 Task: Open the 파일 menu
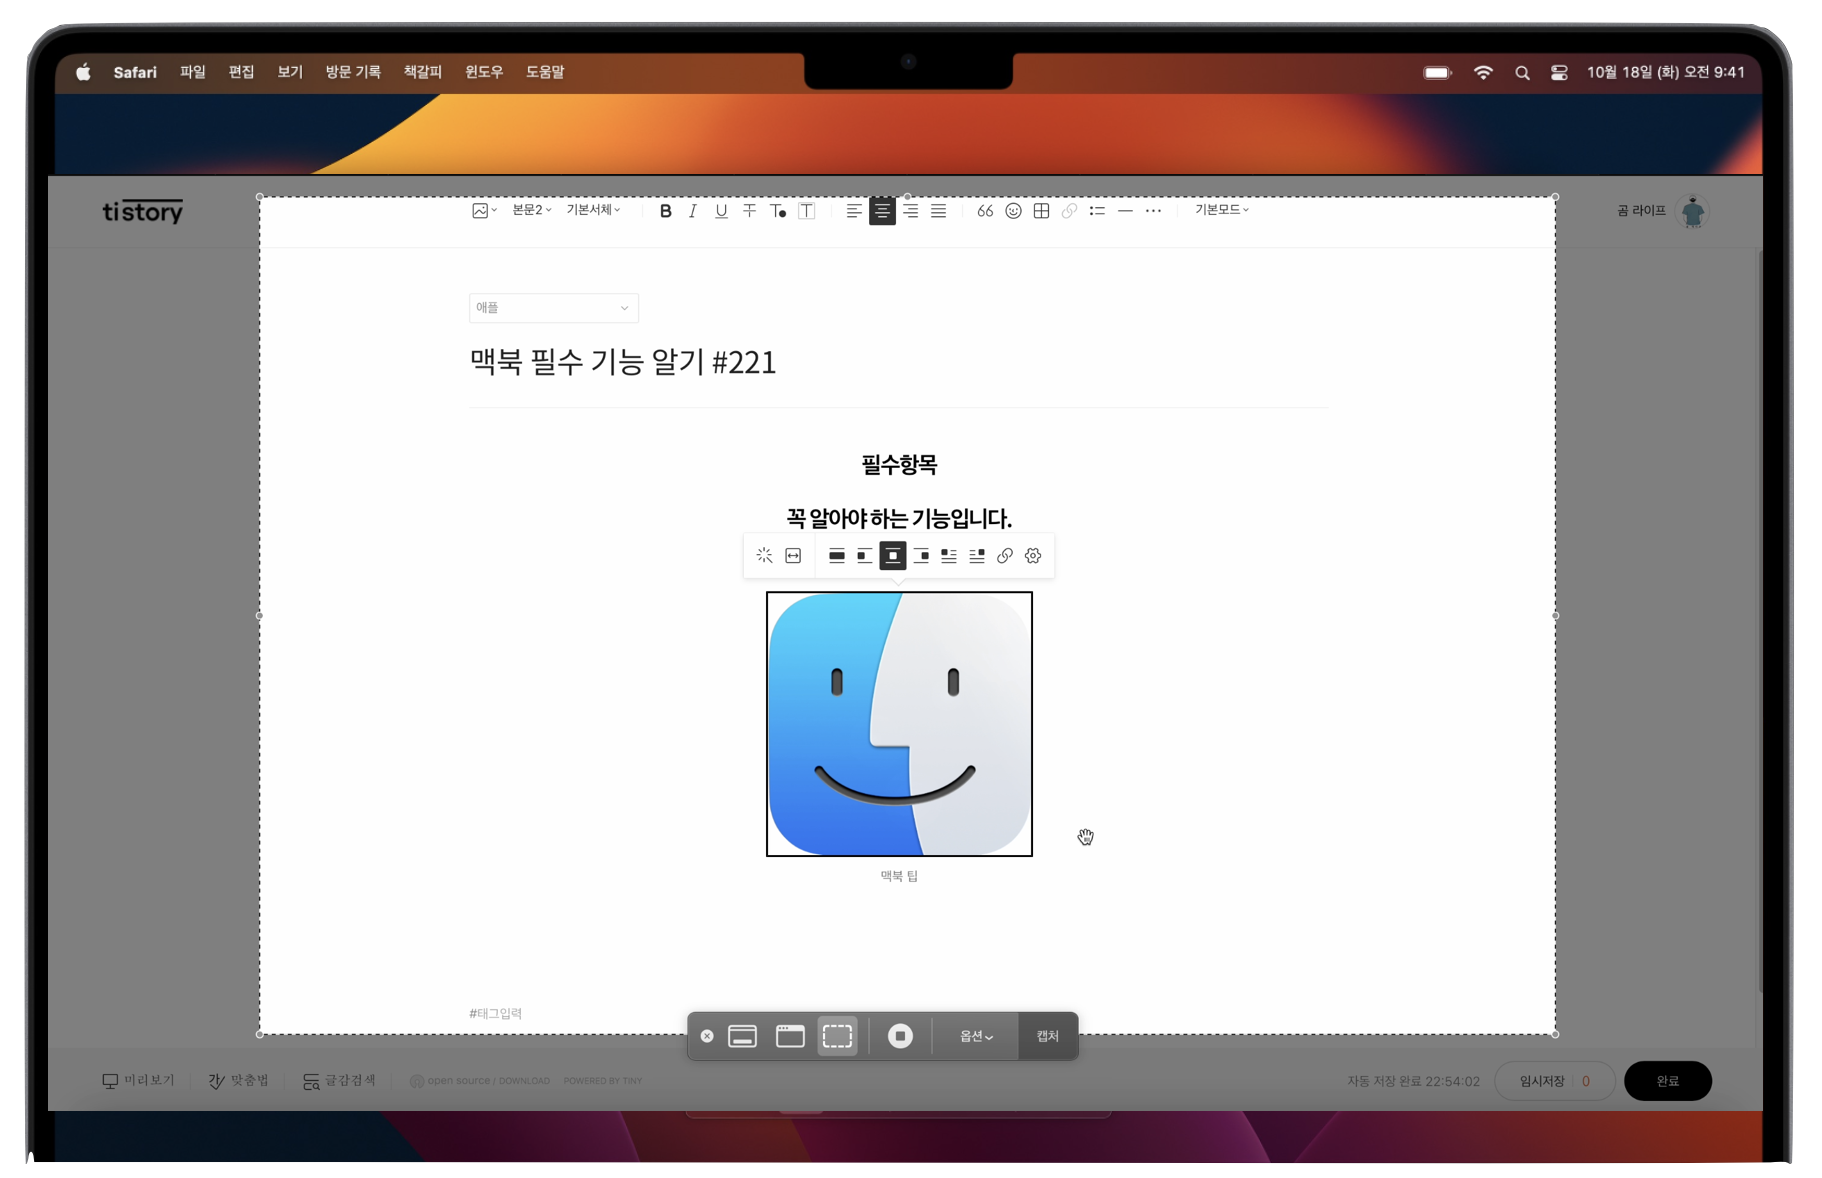pos(192,72)
